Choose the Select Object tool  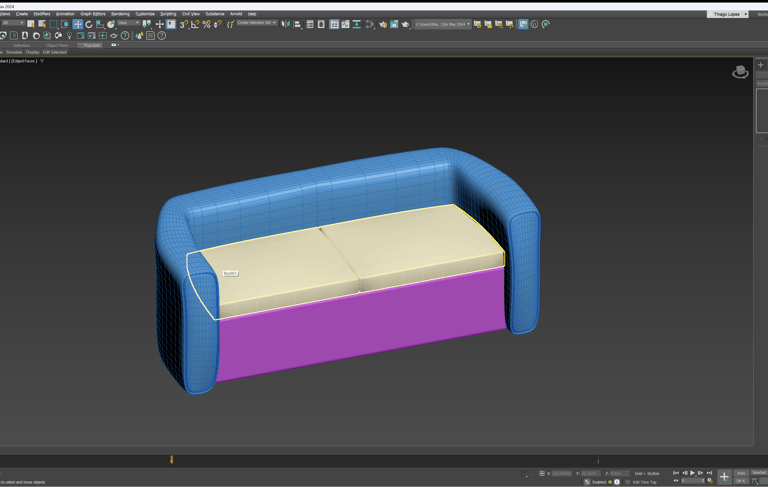[31, 24]
